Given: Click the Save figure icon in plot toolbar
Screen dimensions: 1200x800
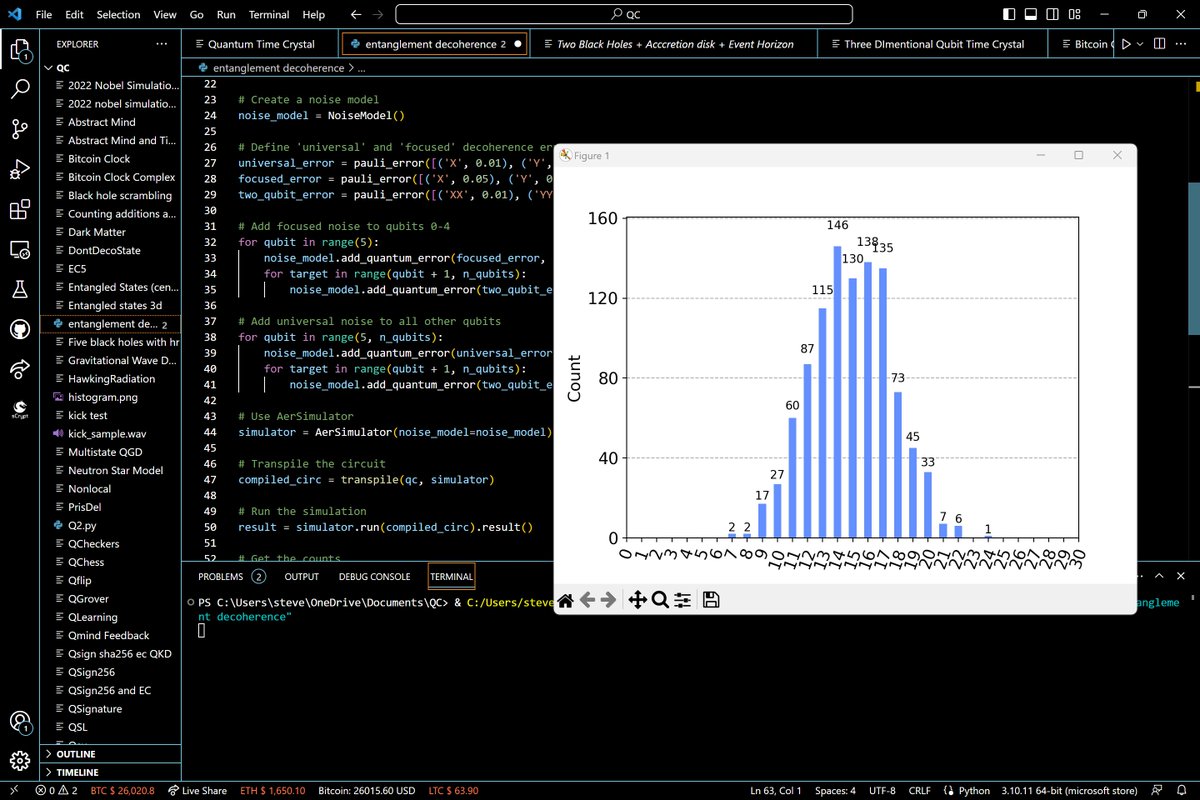Looking at the screenshot, I should pos(711,600).
